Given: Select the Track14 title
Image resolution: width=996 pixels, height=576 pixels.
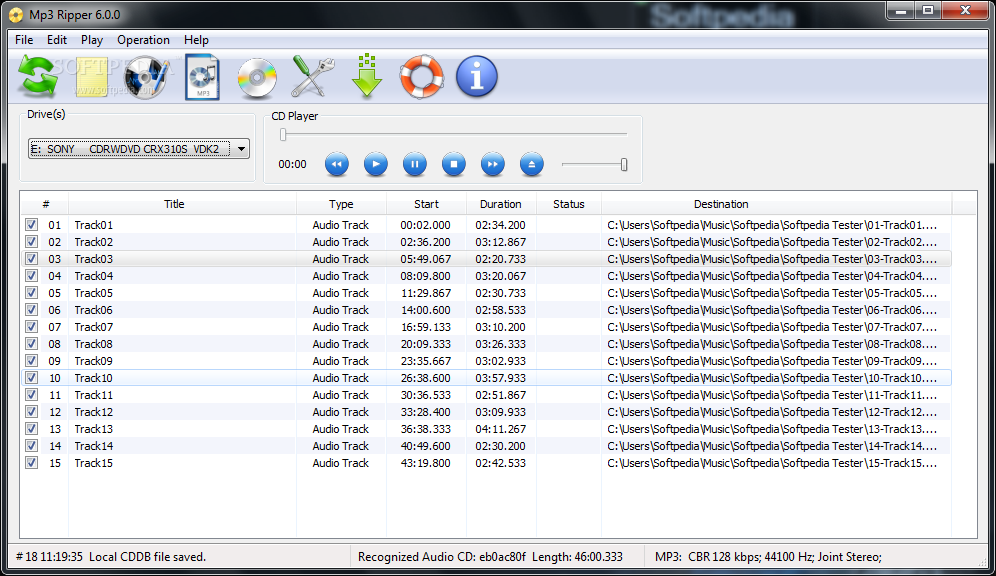Looking at the screenshot, I should point(93,446).
